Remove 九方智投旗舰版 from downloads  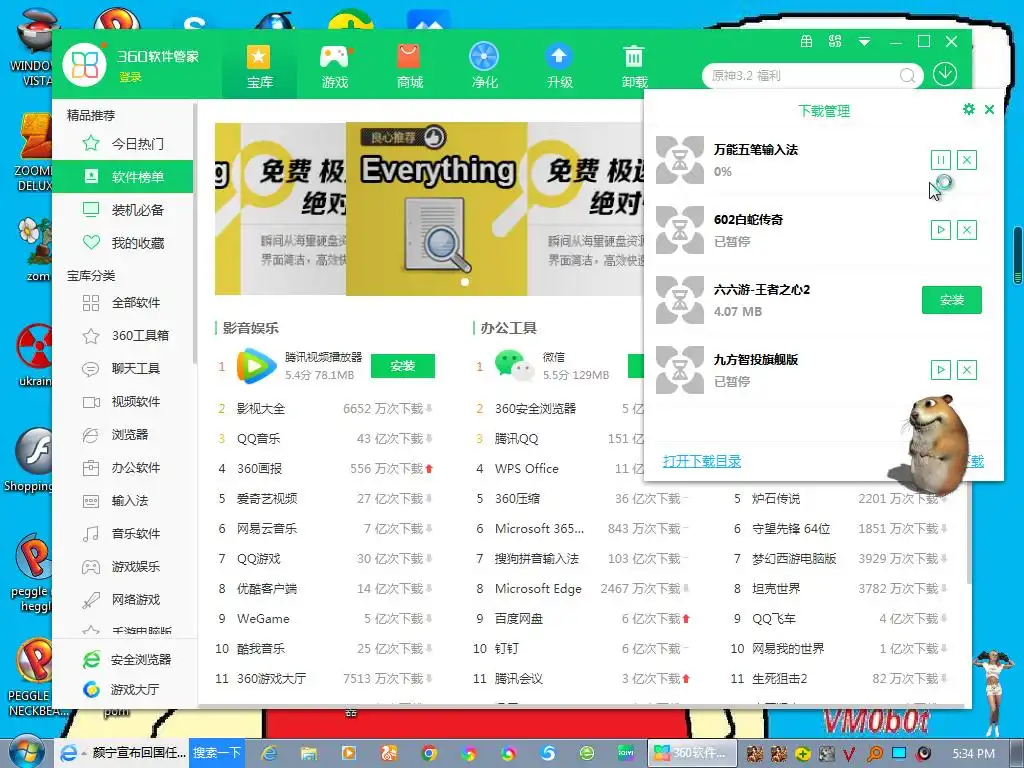pos(967,370)
